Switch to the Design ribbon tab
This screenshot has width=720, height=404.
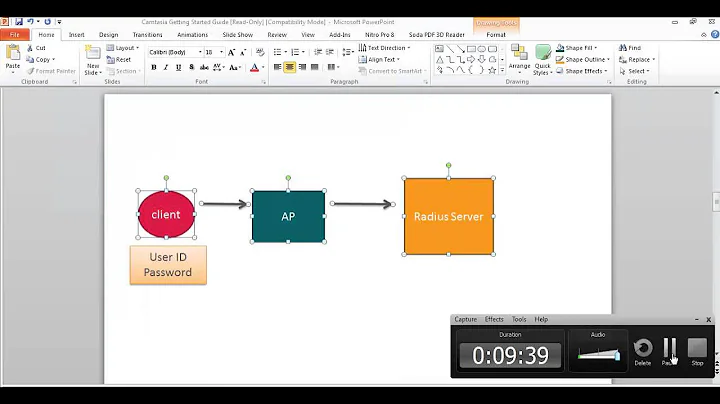108,35
